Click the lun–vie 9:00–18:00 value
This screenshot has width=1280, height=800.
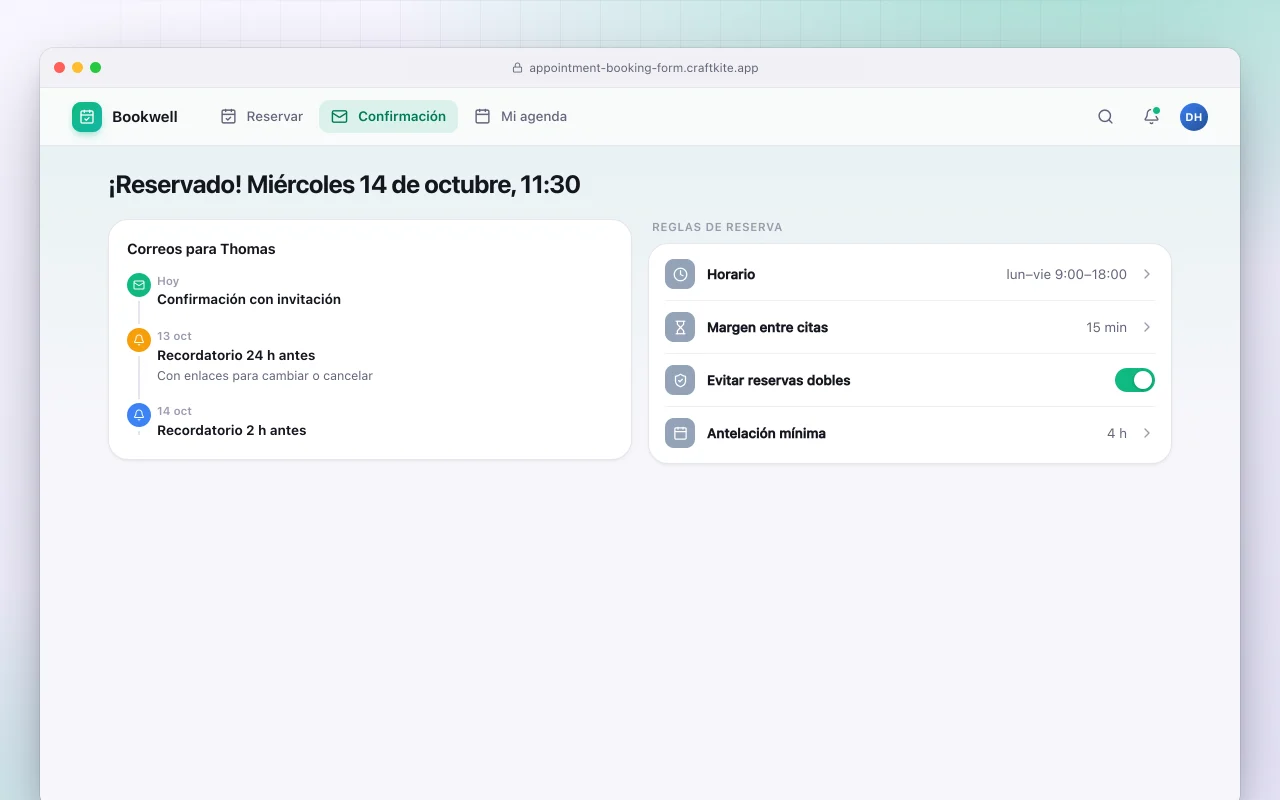[x=1066, y=274]
